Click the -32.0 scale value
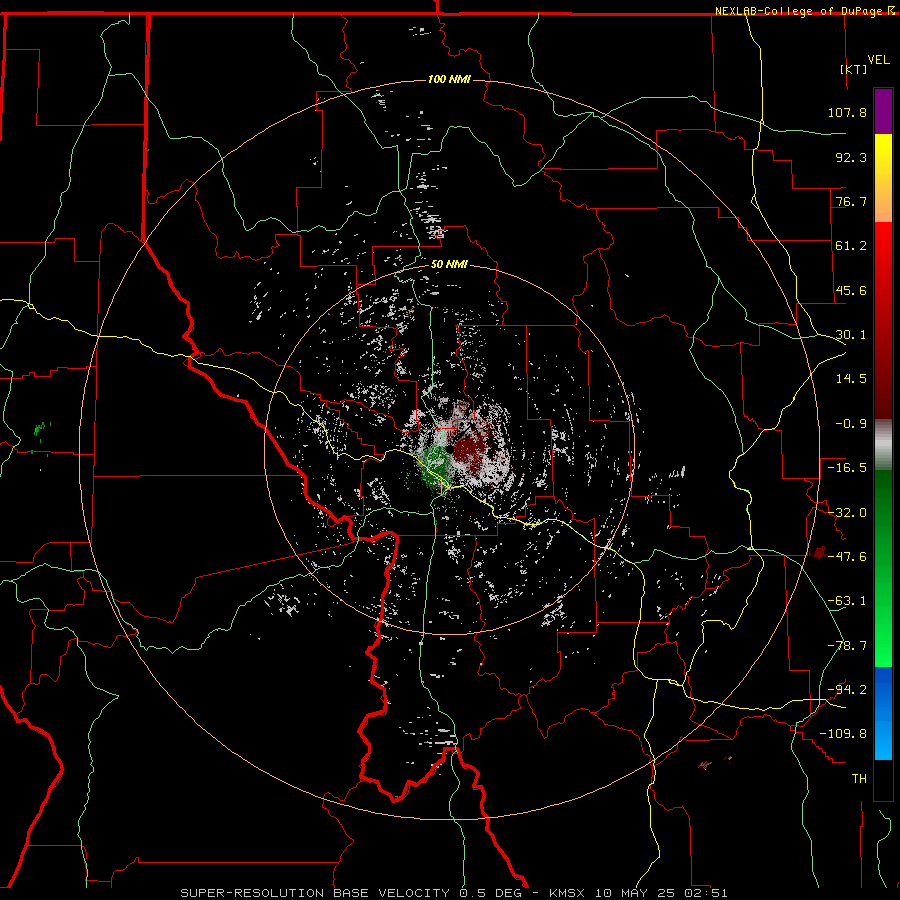Image resolution: width=900 pixels, height=900 pixels. point(847,513)
